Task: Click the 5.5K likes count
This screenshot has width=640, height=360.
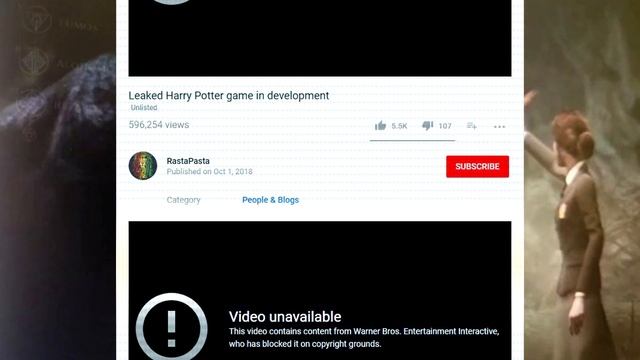Action: 399,126
